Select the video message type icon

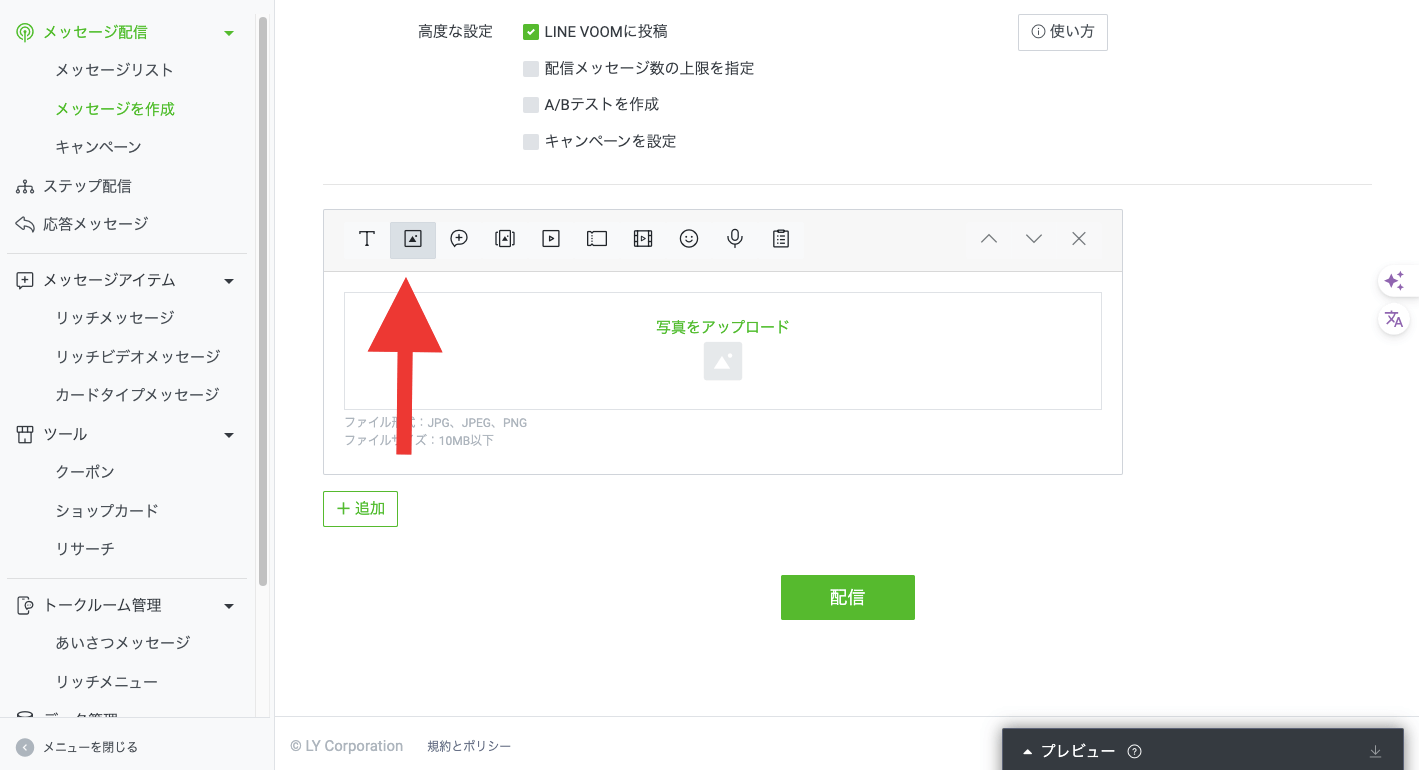pyautogui.click(x=551, y=239)
